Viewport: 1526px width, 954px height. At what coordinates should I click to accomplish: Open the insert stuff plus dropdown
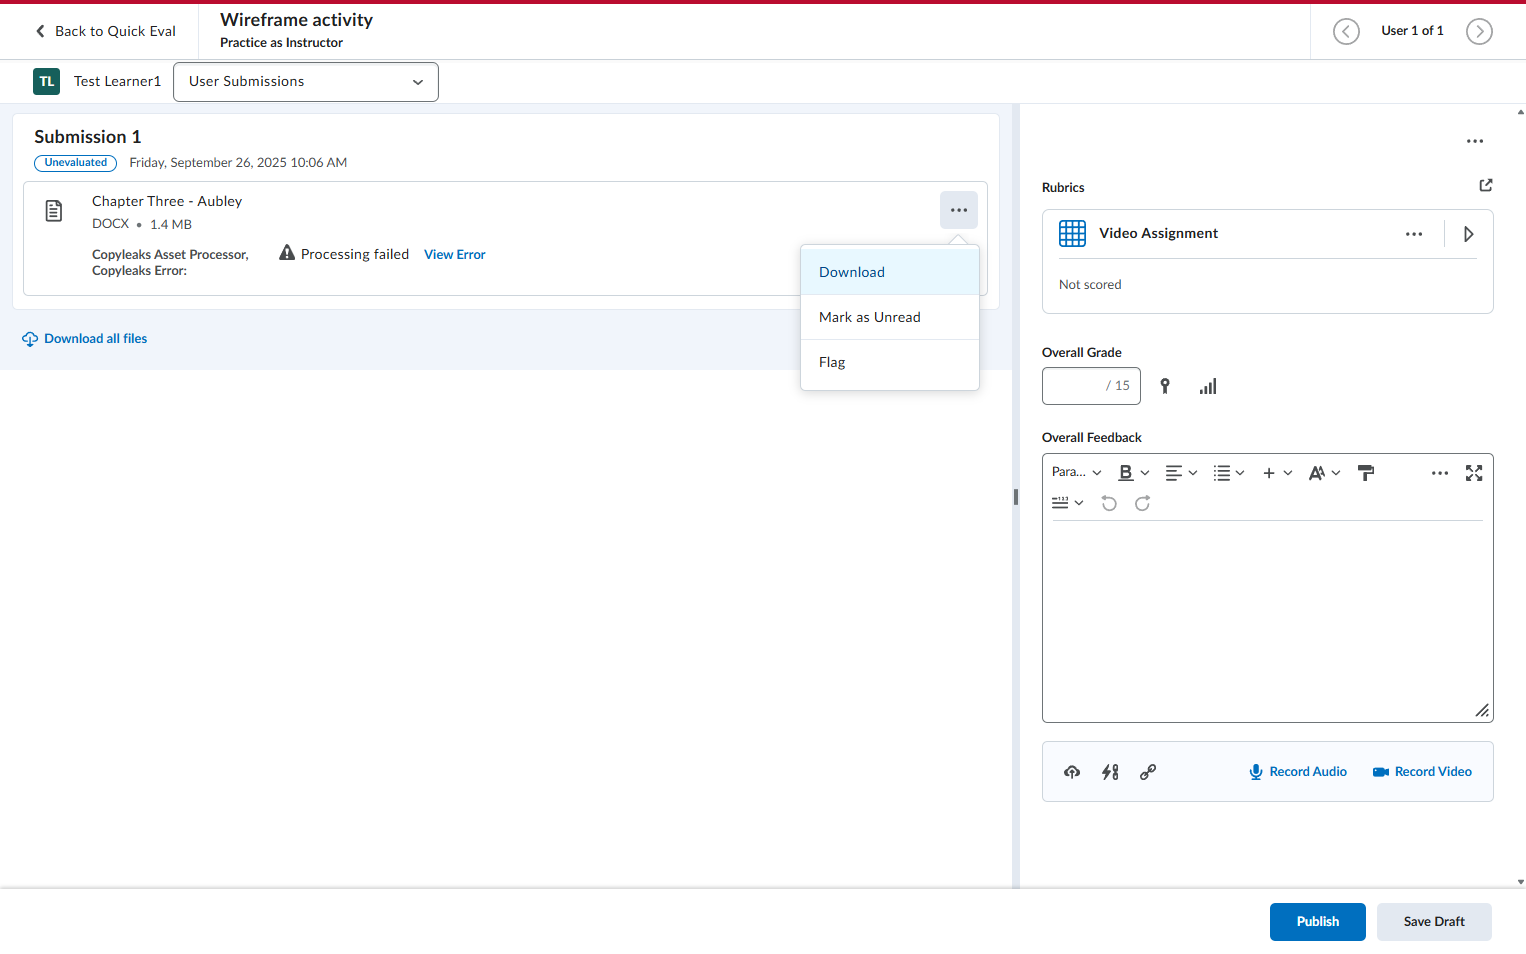coord(1277,473)
